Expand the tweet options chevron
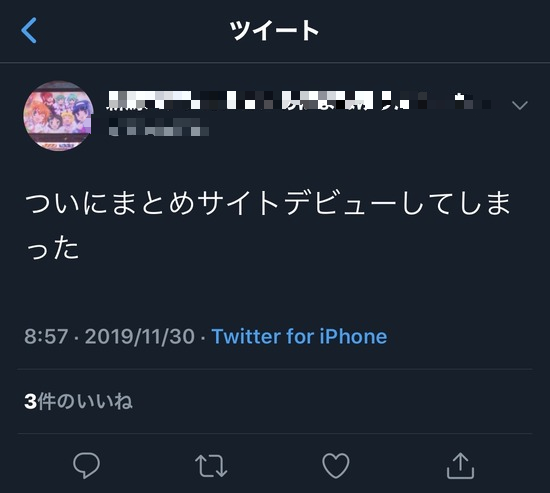This screenshot has width=550, height=493. click(x=520, y=105)
